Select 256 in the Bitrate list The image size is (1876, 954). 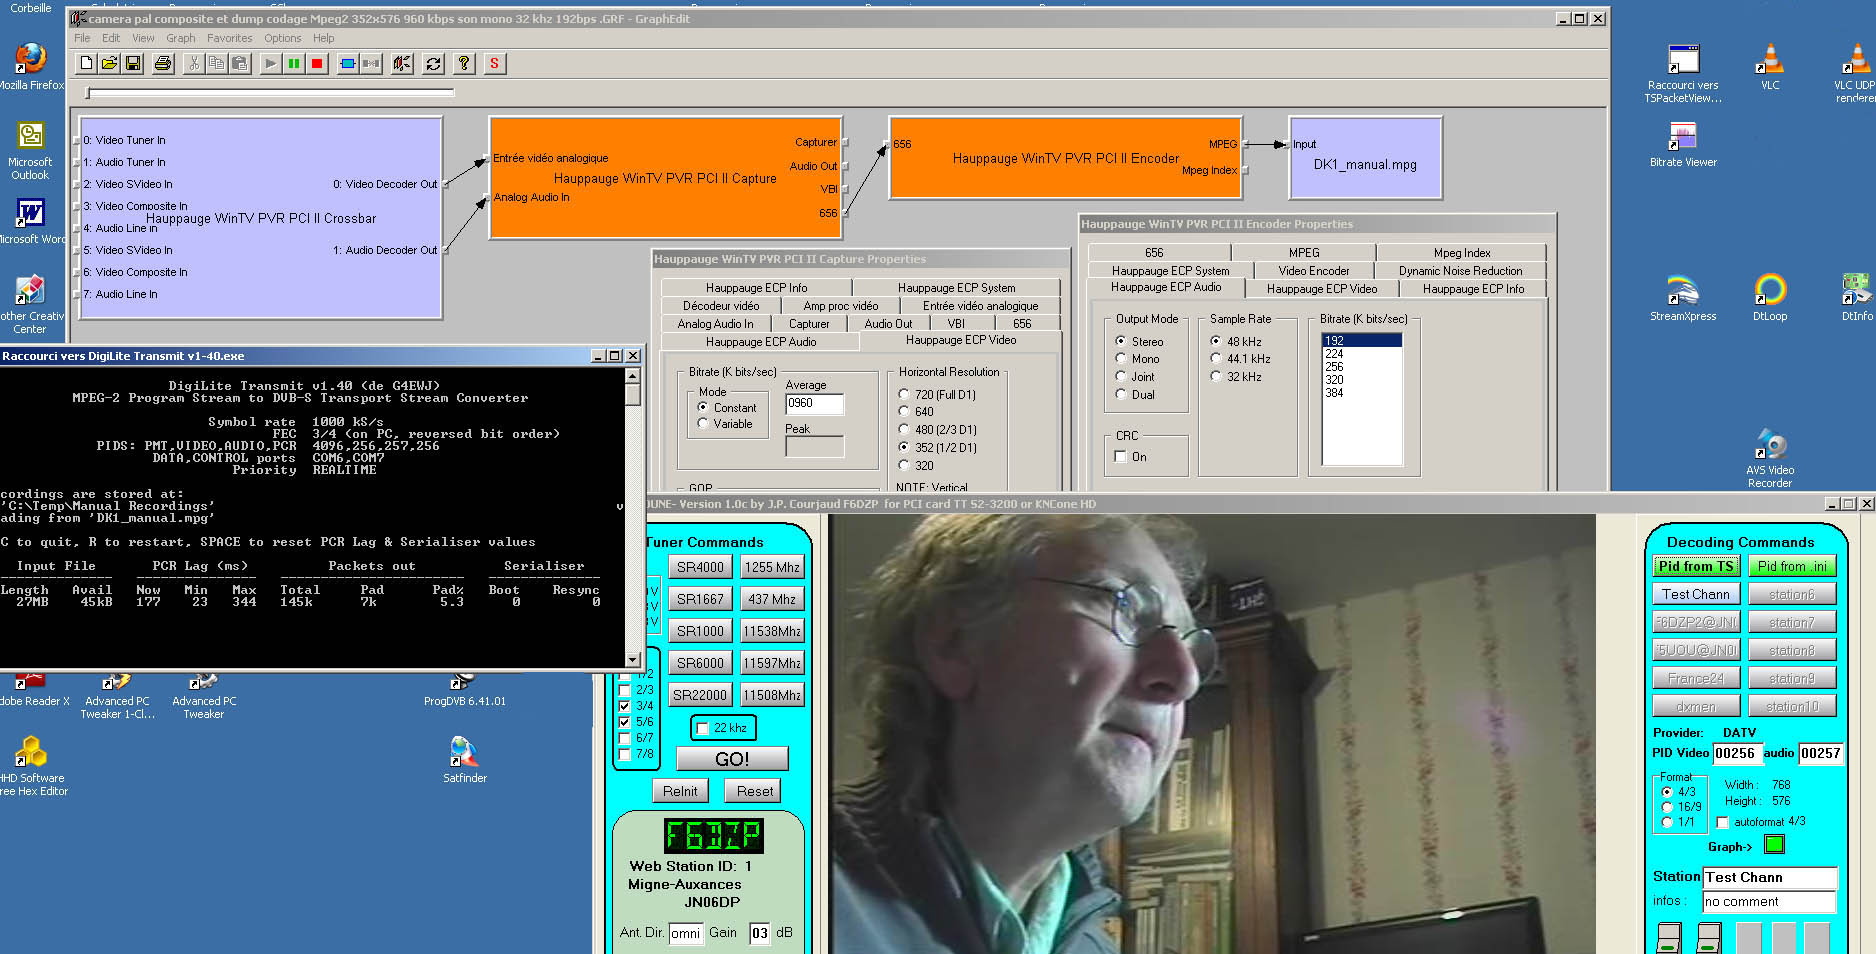click(x=1362, y=367)
